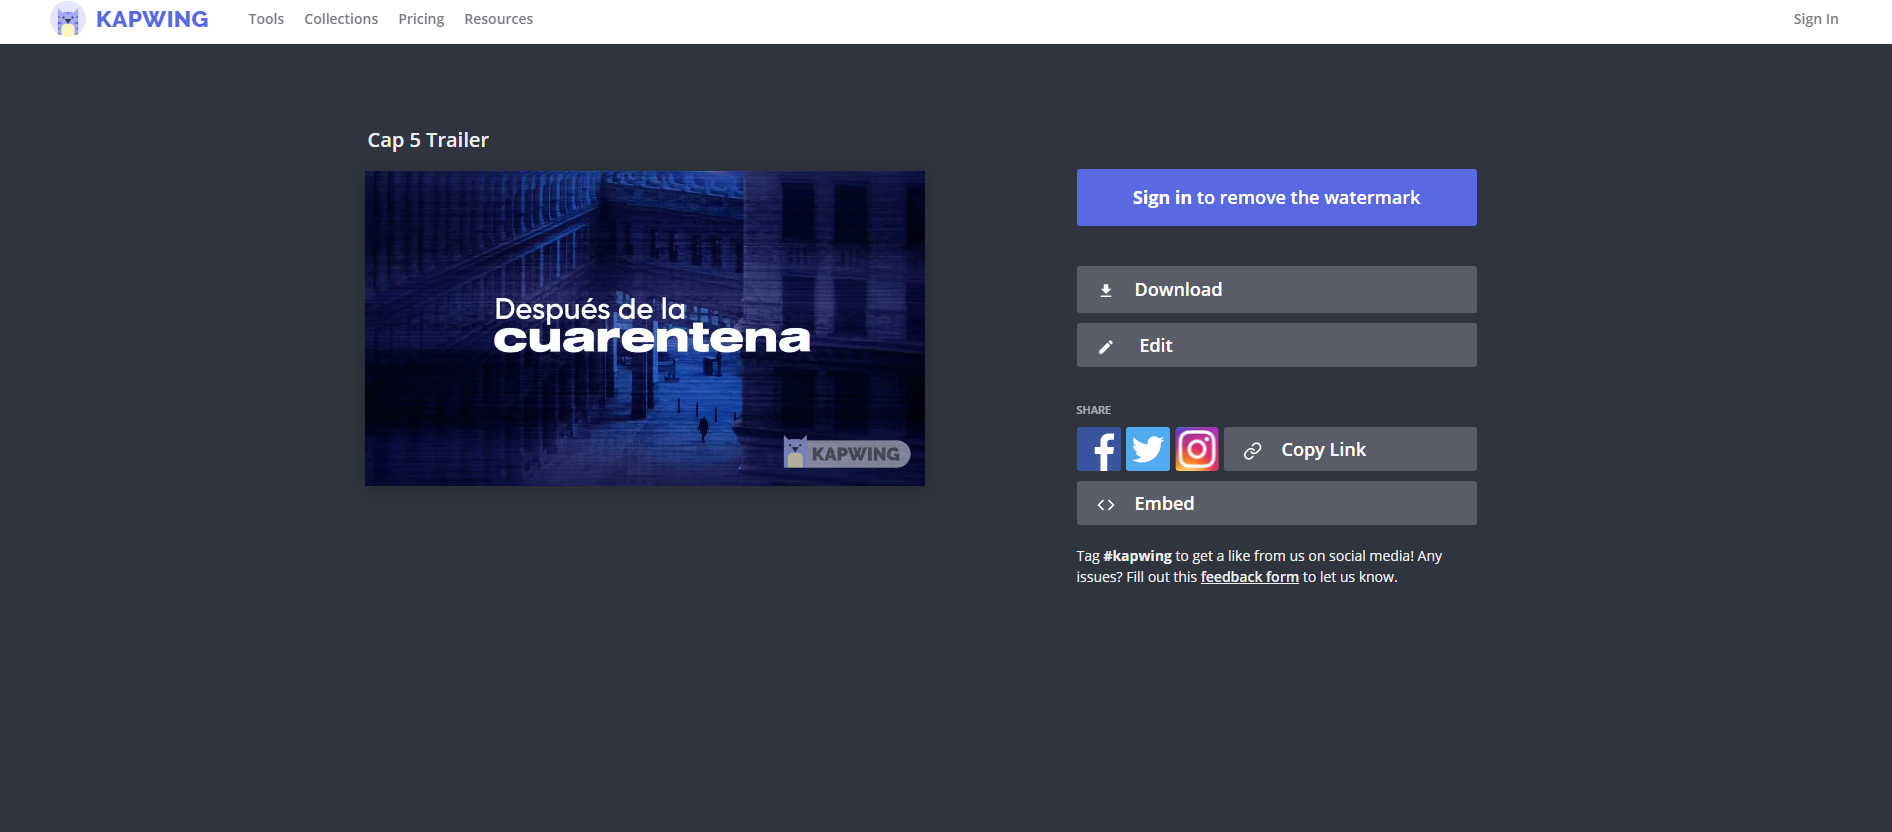The height and width of the screenshot is (832, 1892).
Task: Share video on Twitter
Action: pos(1147,449)
